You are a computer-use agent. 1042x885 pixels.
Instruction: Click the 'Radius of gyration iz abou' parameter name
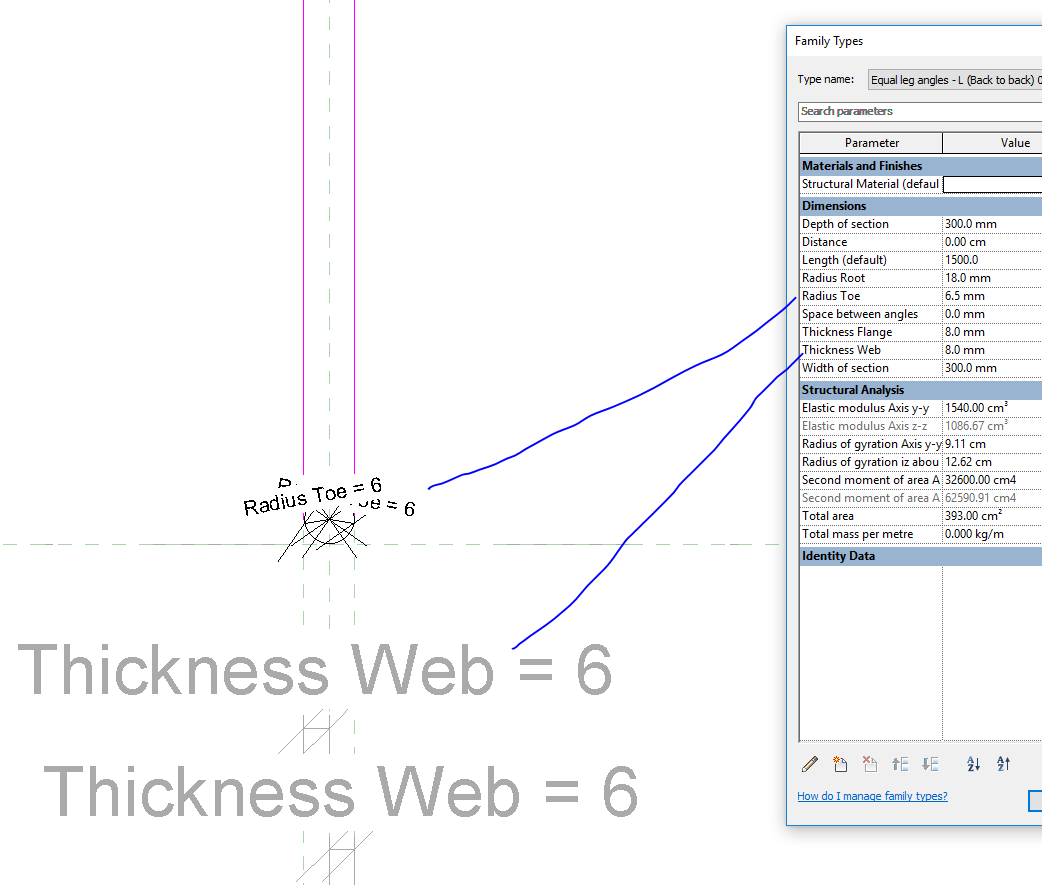pyautogui.click(x=871, y=462)
